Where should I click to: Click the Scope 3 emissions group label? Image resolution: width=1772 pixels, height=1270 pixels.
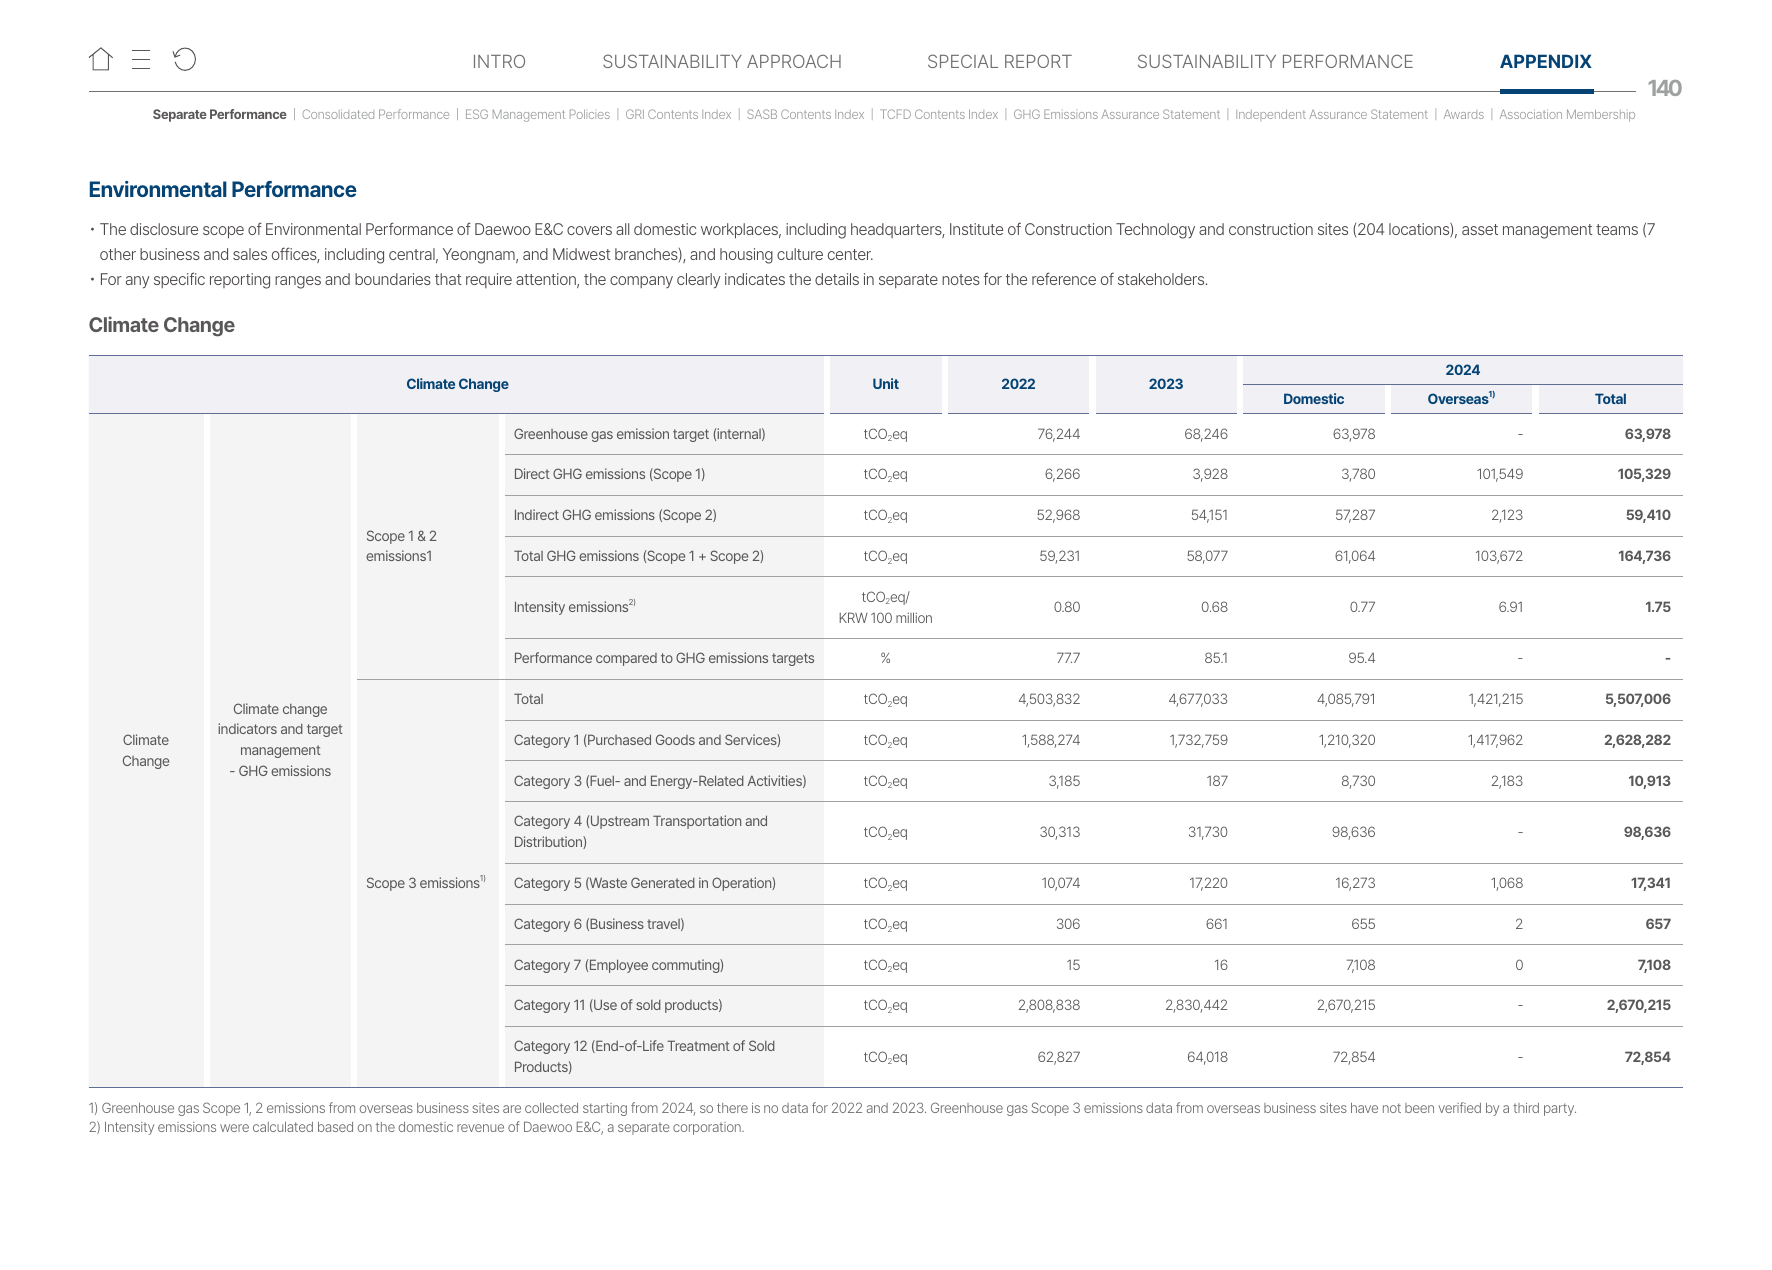pyautogui.click(x=425, y=883)
